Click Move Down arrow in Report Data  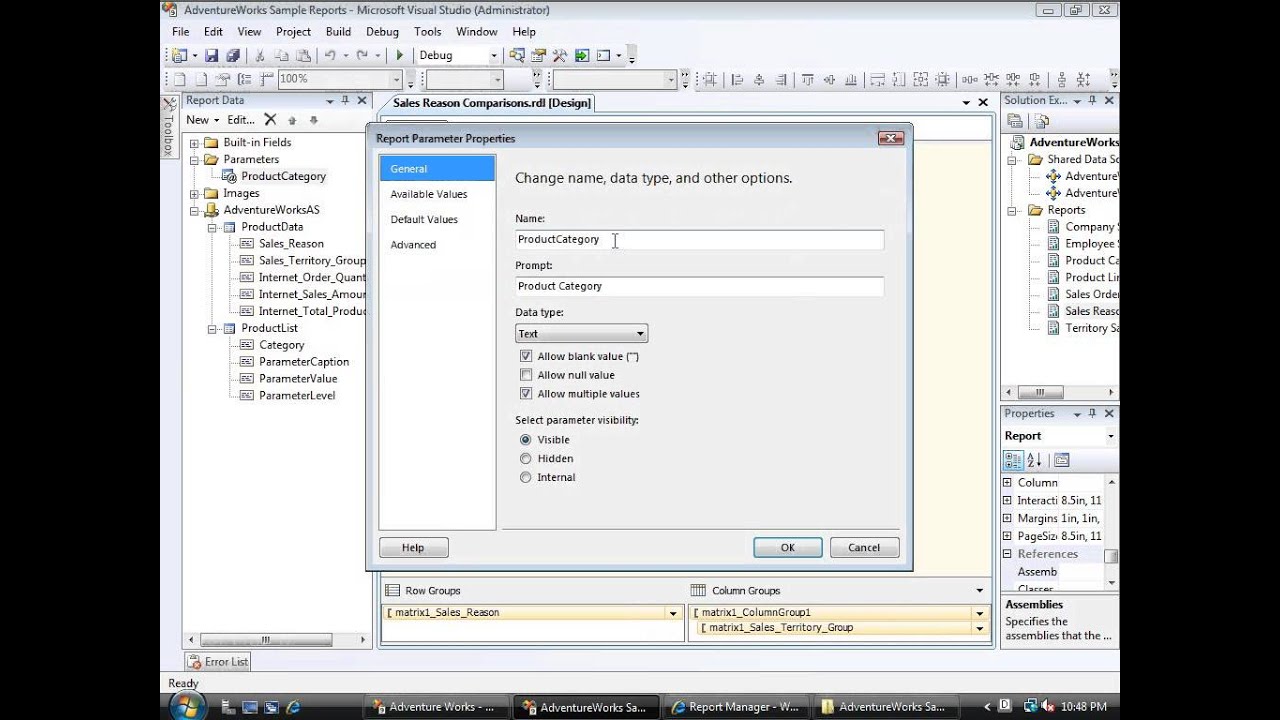pyautogui.click(x=313, y=120)
